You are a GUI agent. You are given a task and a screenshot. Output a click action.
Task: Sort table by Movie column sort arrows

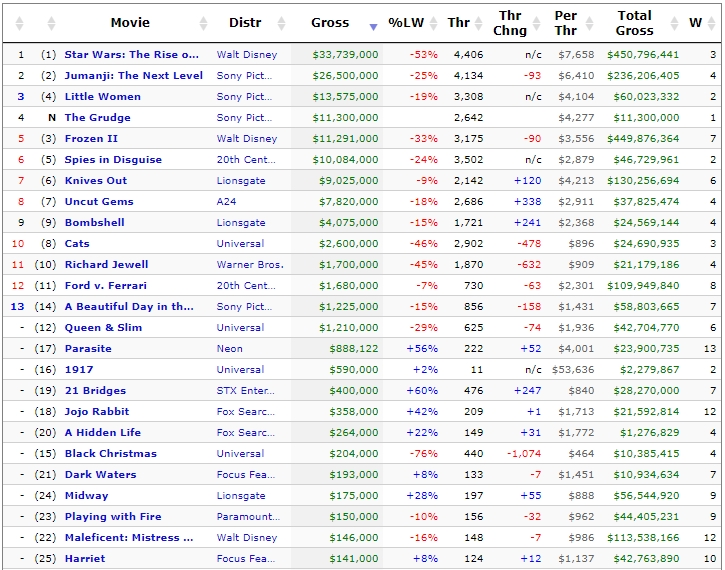click(203, 23)
